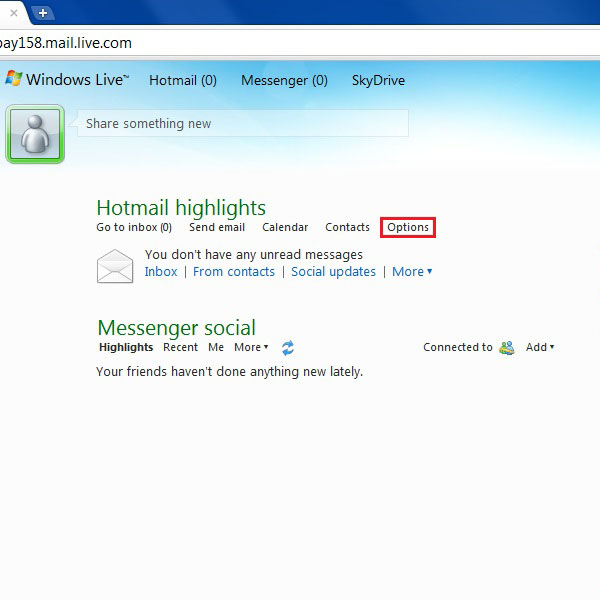Click 'You don't have any unread messages' text
Screen dimensions: 600x600
[254, 254]
